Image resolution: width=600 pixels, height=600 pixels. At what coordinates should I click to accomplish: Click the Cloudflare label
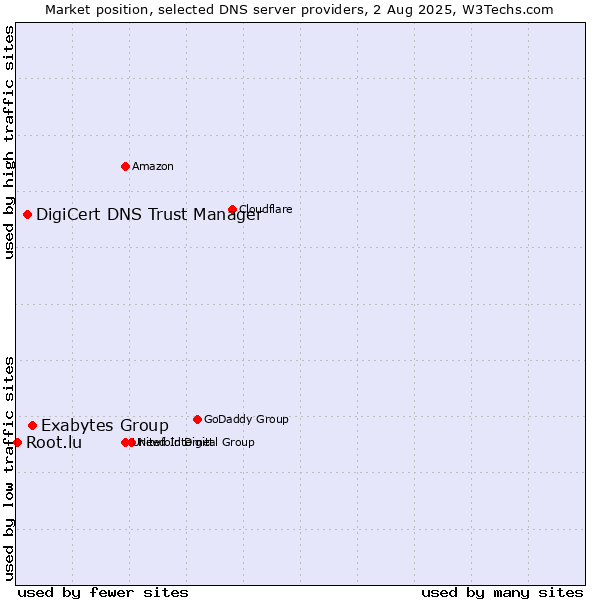pos(266,209)
